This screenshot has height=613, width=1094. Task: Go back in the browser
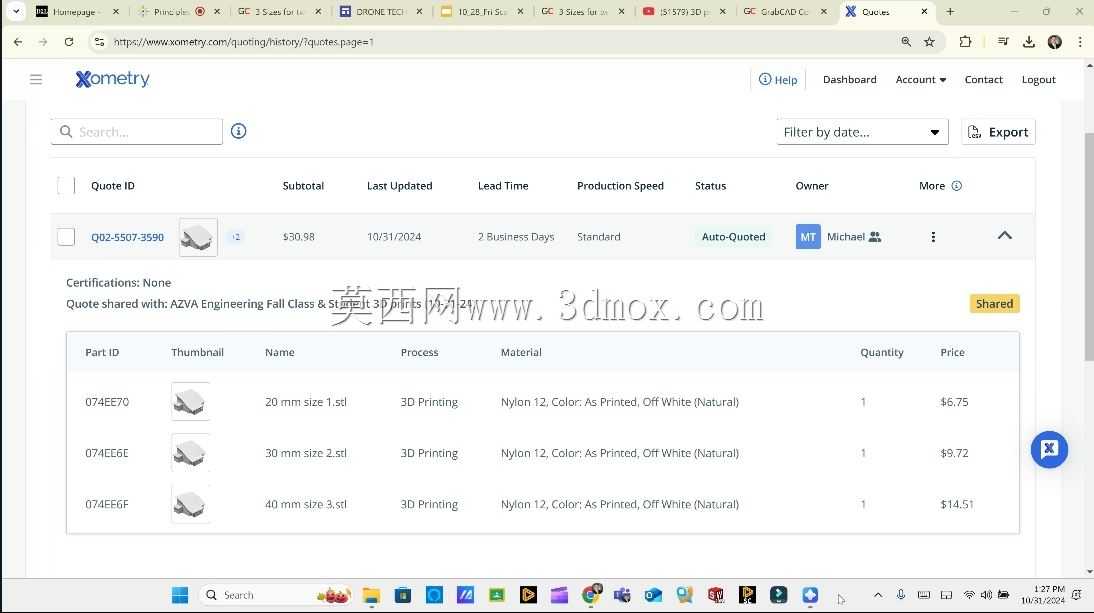coord(18,42)
